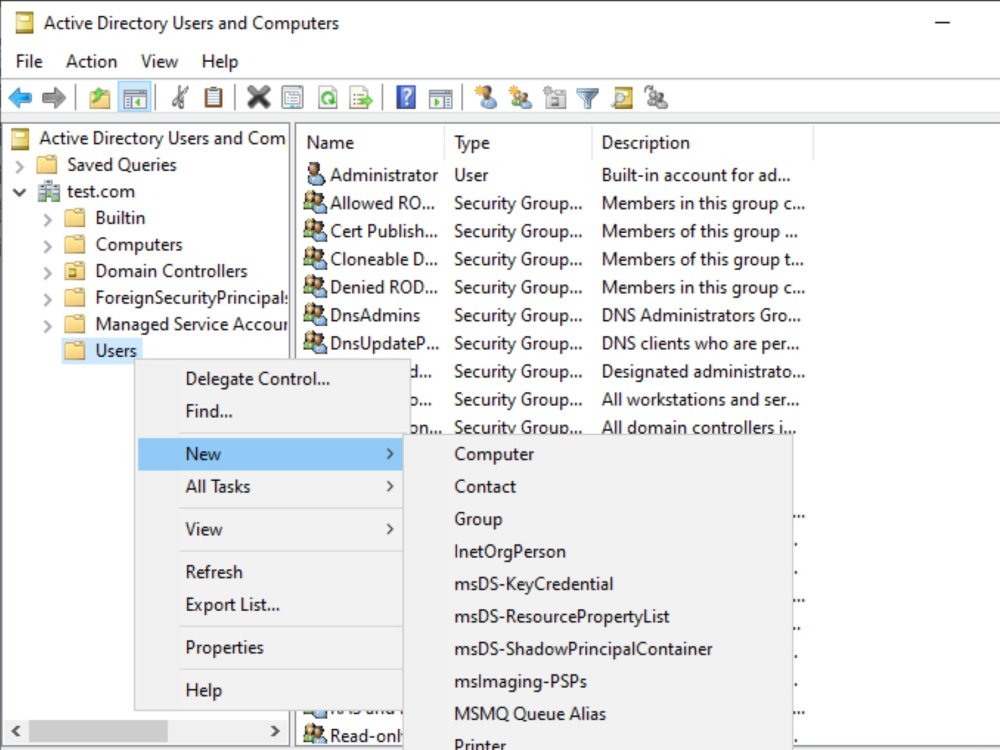Sort by the Name column header

click(371, 143)
